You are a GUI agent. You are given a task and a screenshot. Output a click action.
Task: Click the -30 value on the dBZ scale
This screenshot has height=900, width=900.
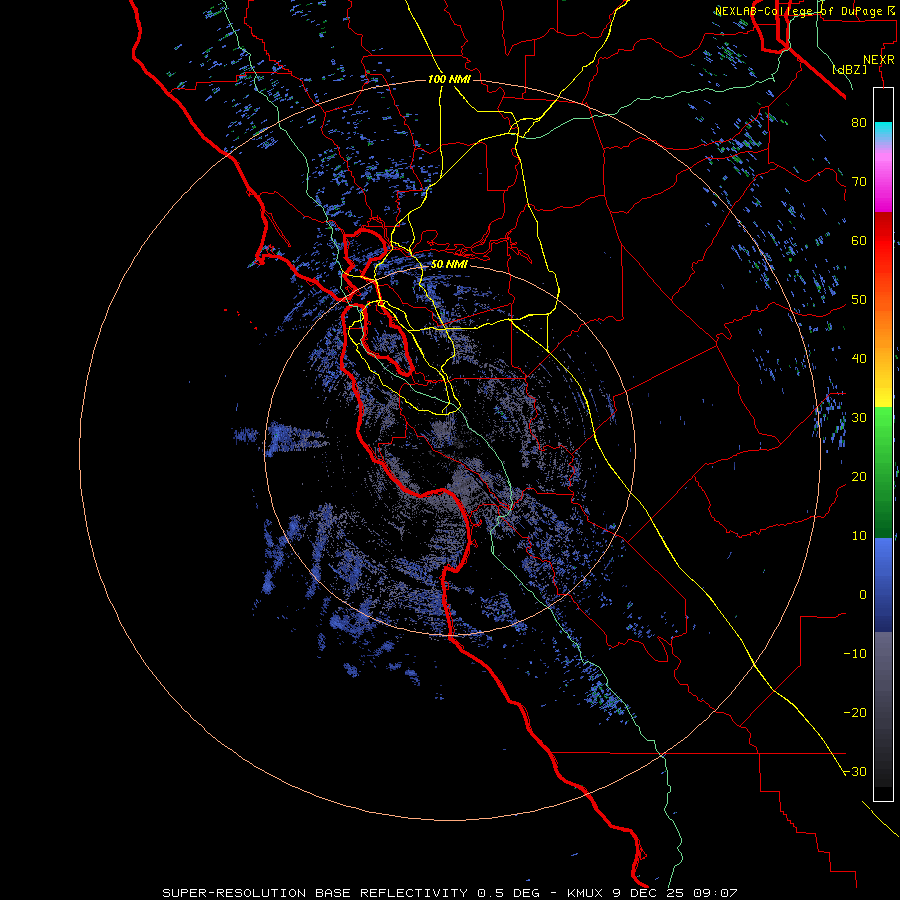(x=855, y=771)
